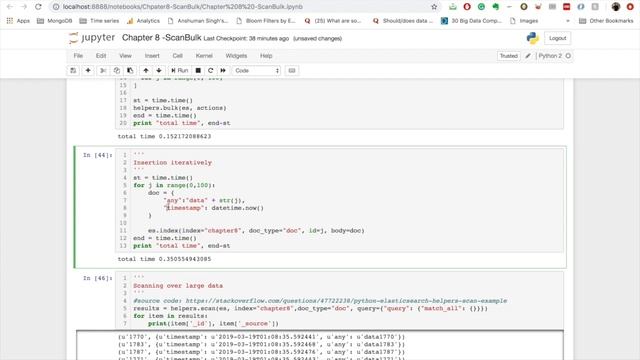The image size is (640, 360).
Task: Click the Logout button
Action: (x=558, y=38)
